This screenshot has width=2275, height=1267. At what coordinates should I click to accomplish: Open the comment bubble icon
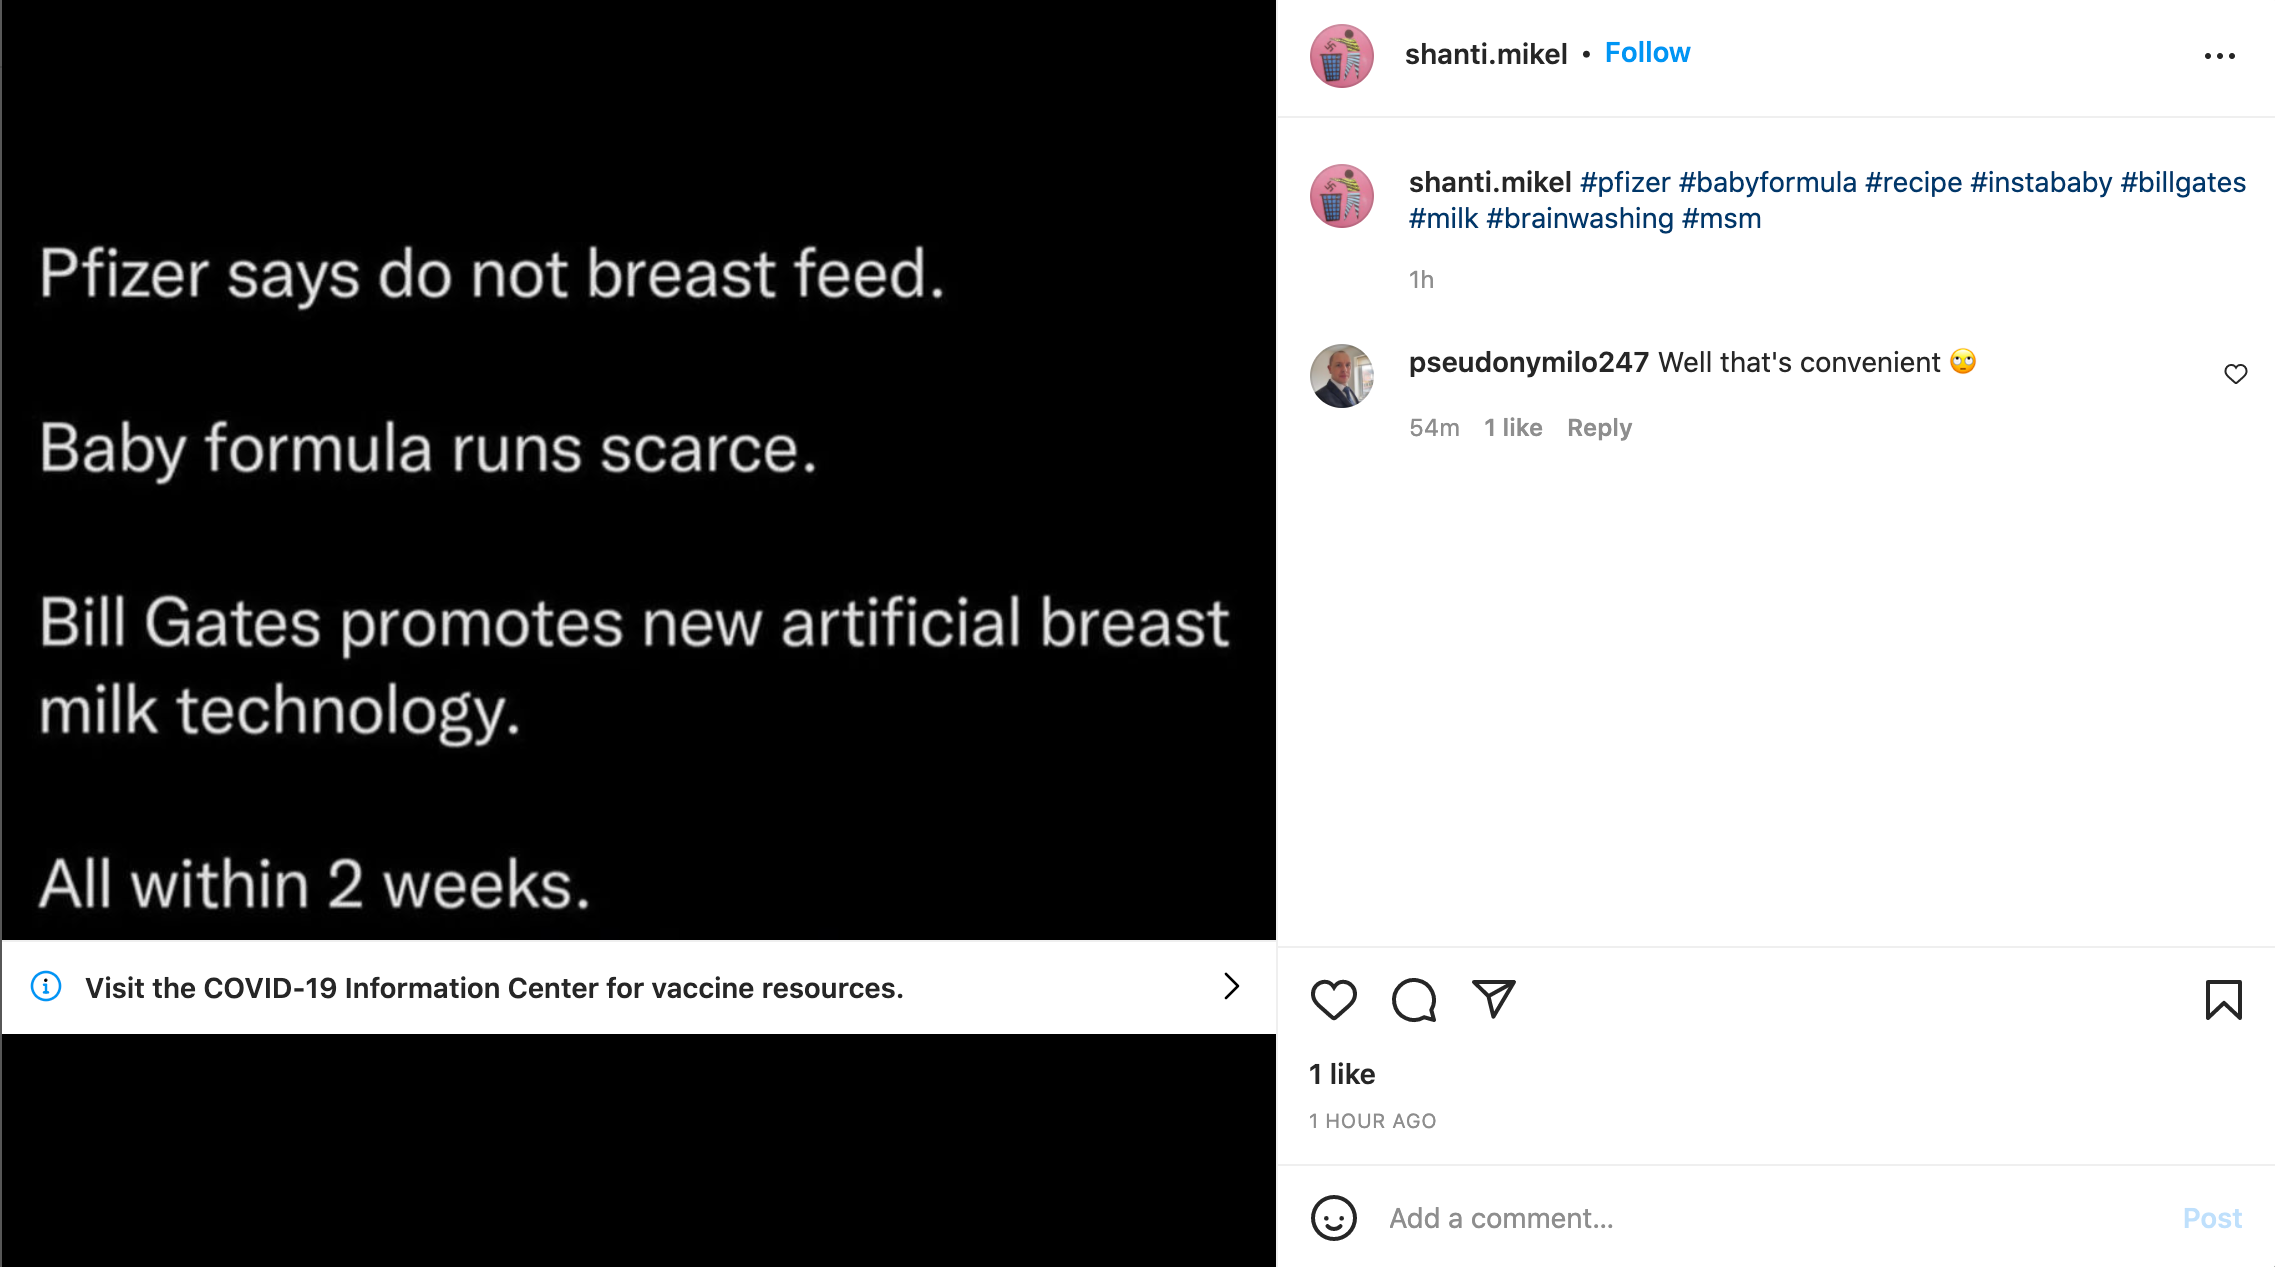coord(1414,999)
